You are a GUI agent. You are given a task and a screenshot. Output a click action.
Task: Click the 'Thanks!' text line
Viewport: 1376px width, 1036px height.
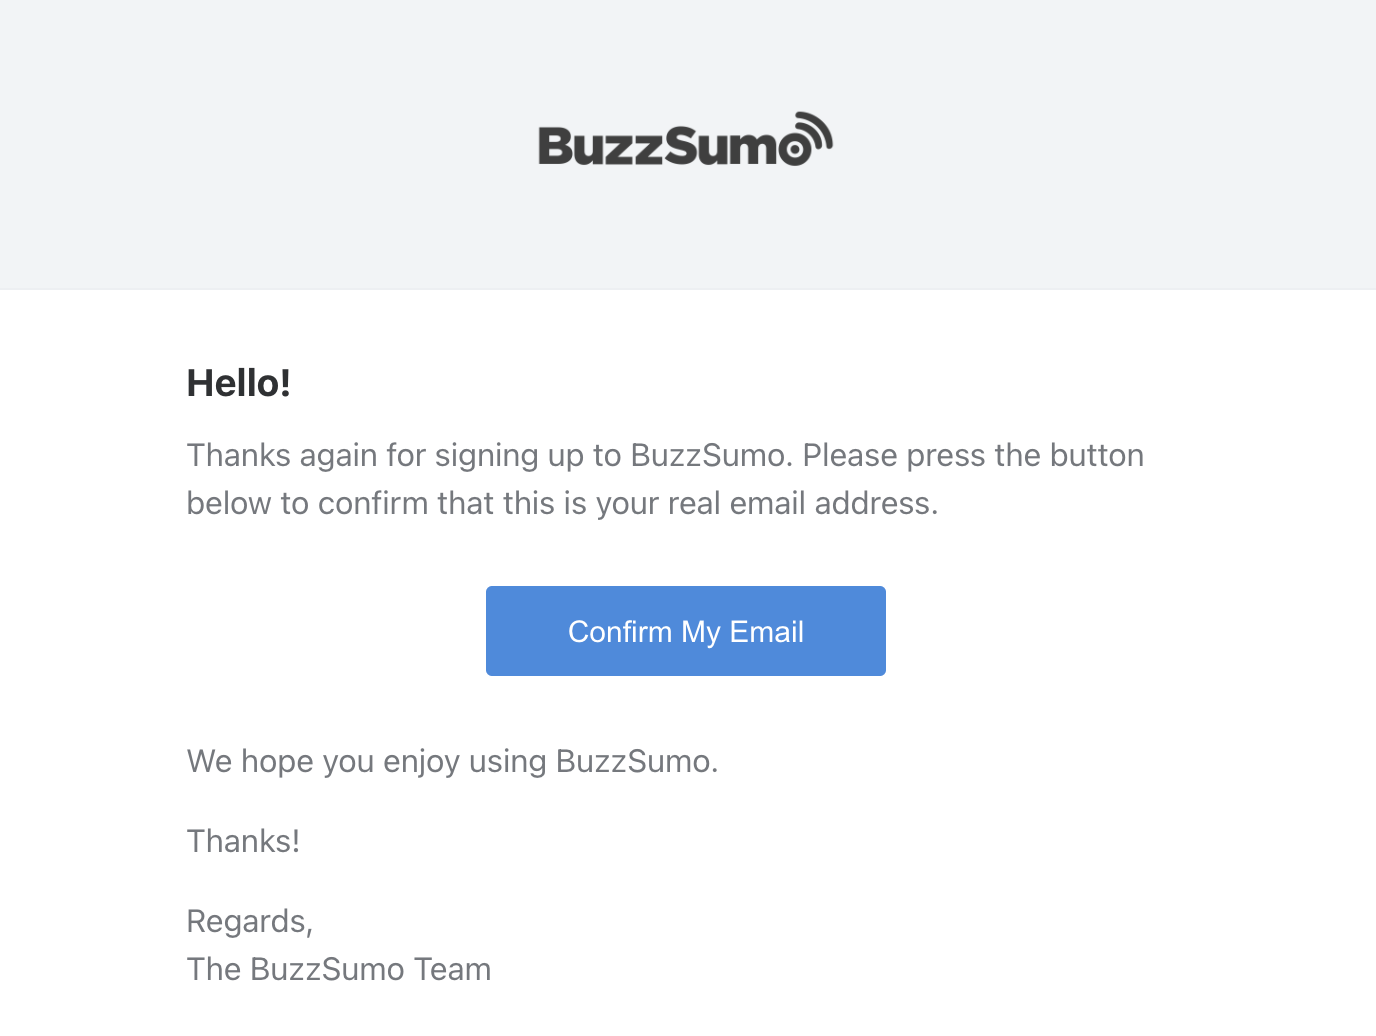[x=243, y=841]
